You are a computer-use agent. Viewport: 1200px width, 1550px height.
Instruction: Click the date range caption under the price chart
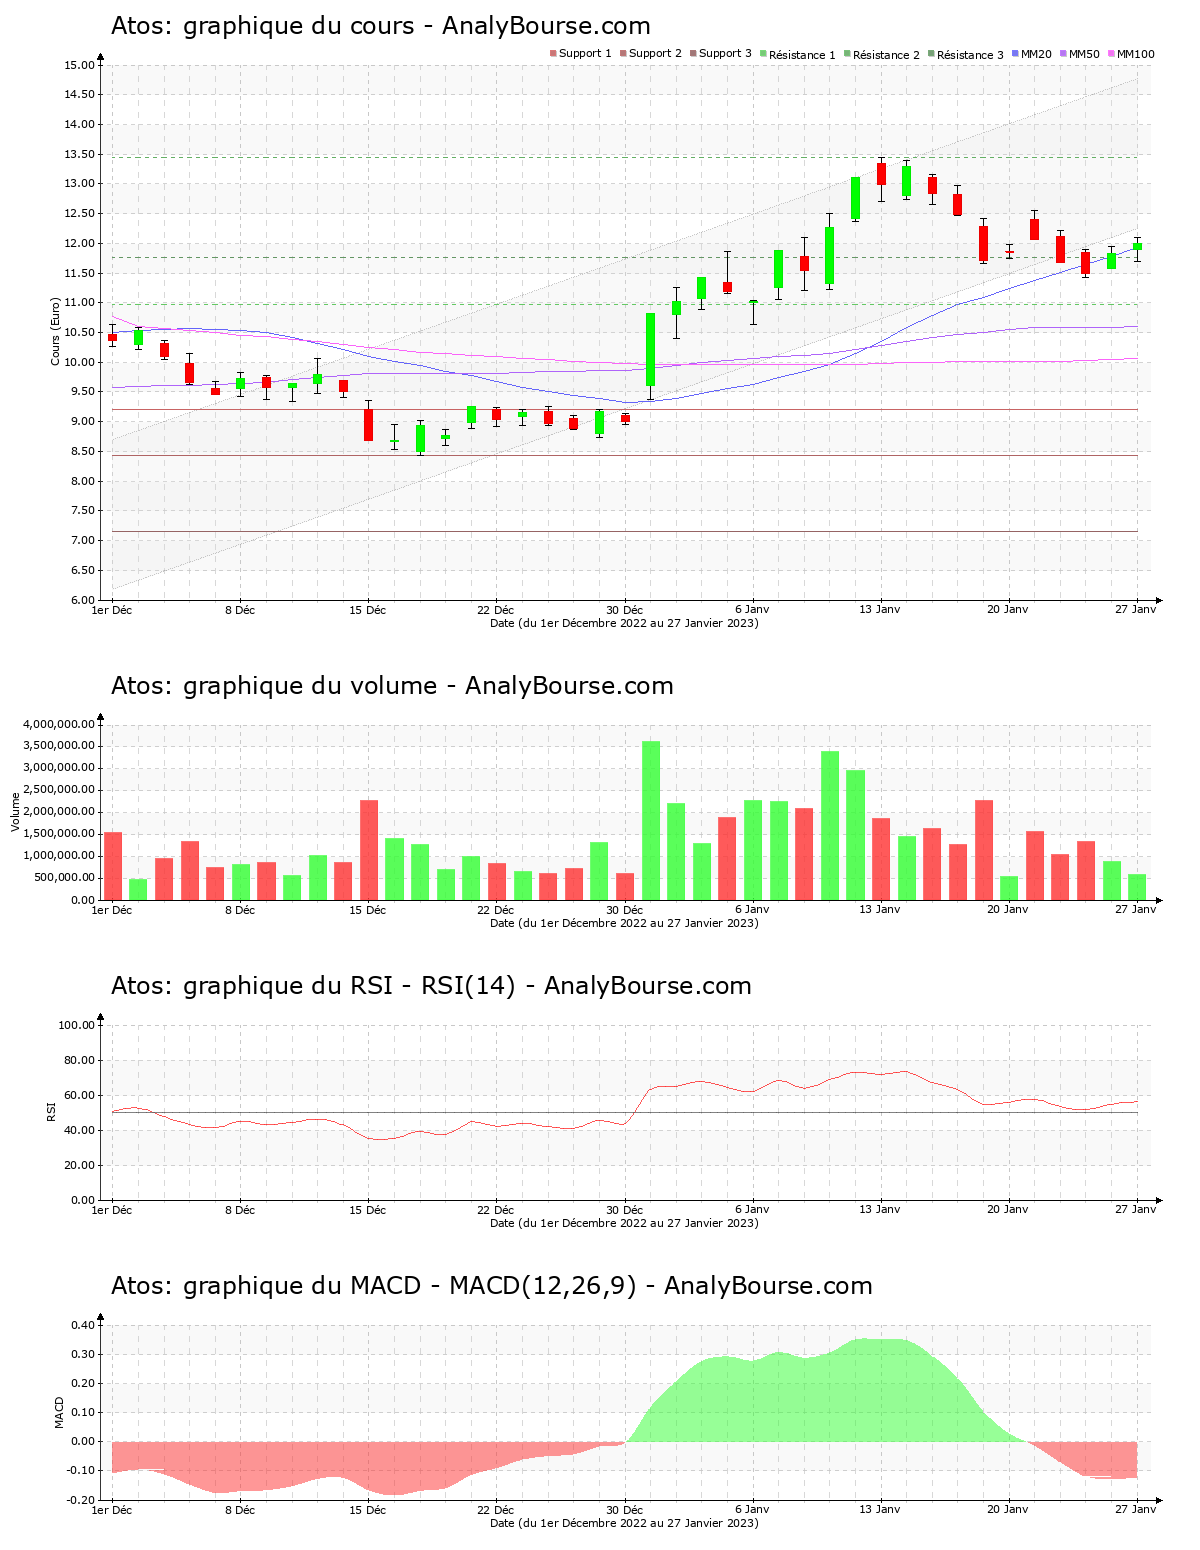point(624,623)
